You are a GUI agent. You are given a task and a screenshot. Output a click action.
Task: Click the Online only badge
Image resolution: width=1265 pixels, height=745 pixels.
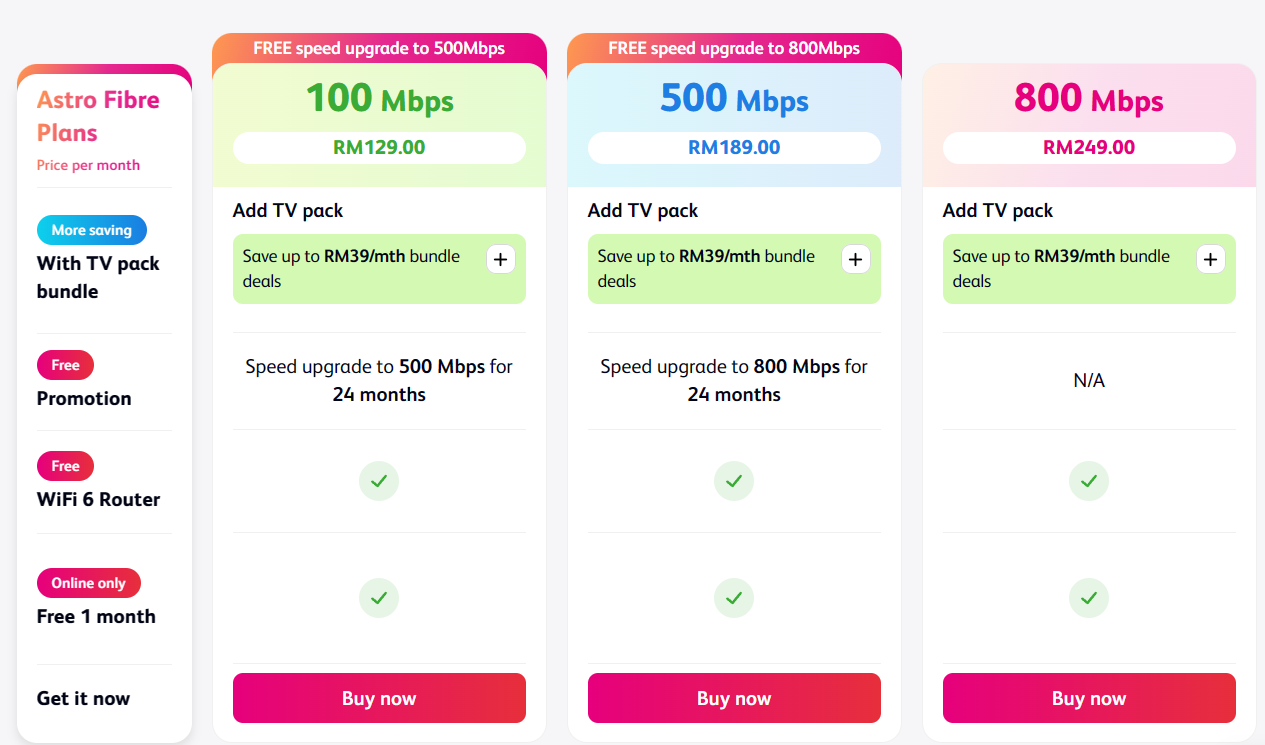point(89,583)
